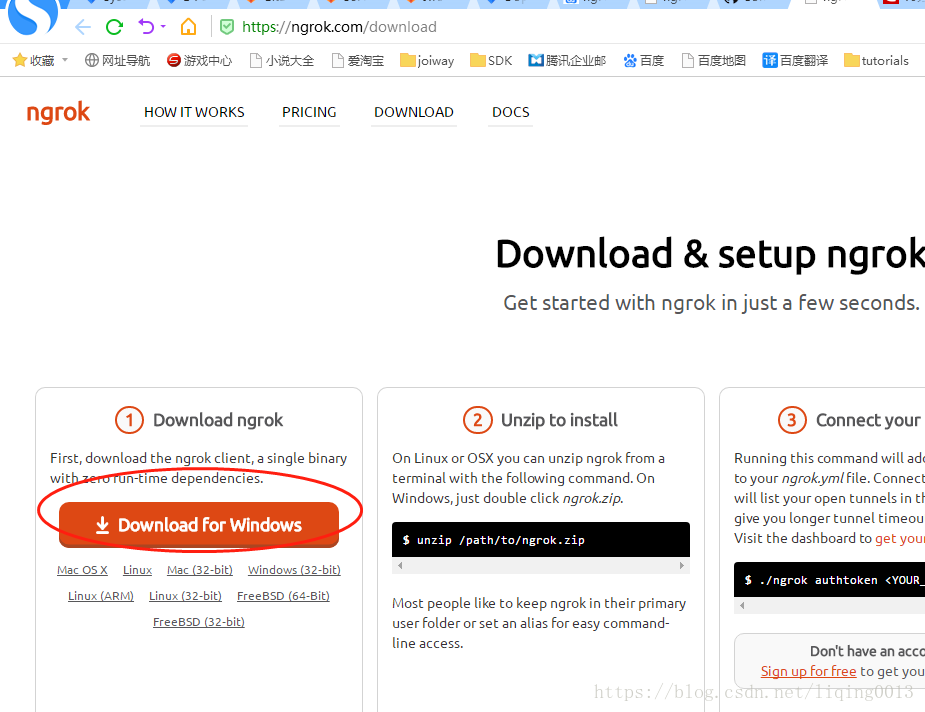Click the ngrok logo
This screenshot has width=925, height=712.
coord(58,112)
